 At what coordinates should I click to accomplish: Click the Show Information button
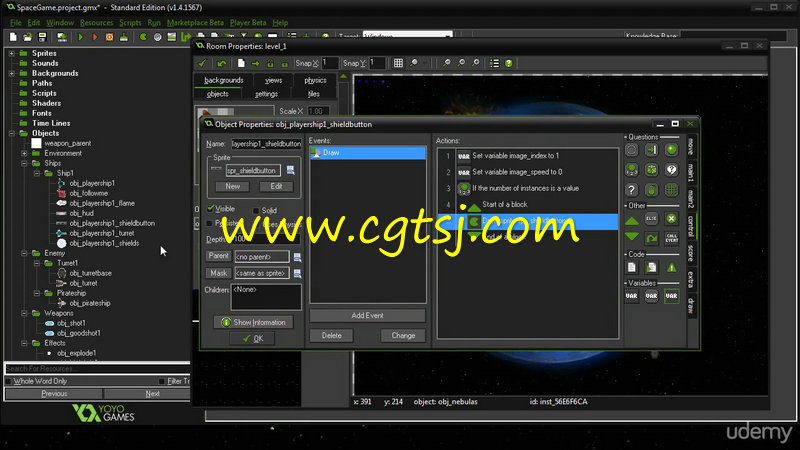point(254,322)
